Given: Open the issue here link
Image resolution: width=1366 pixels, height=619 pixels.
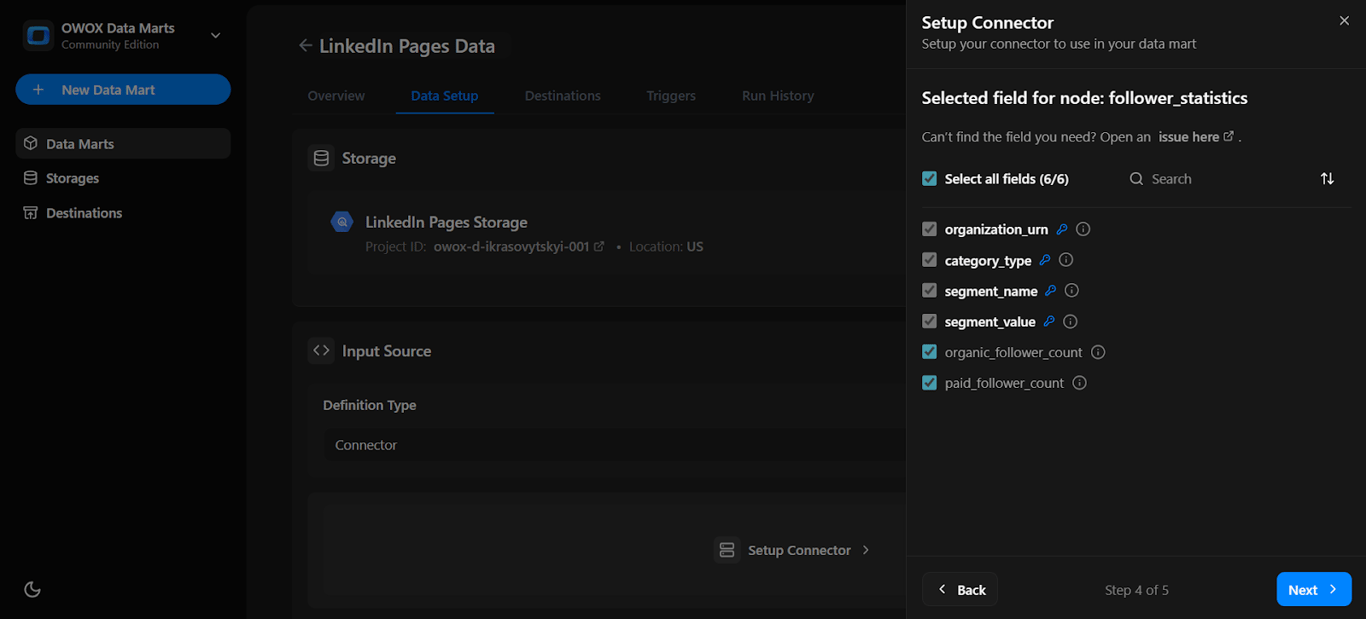Looking at the screenshot, I should 1196,137.
